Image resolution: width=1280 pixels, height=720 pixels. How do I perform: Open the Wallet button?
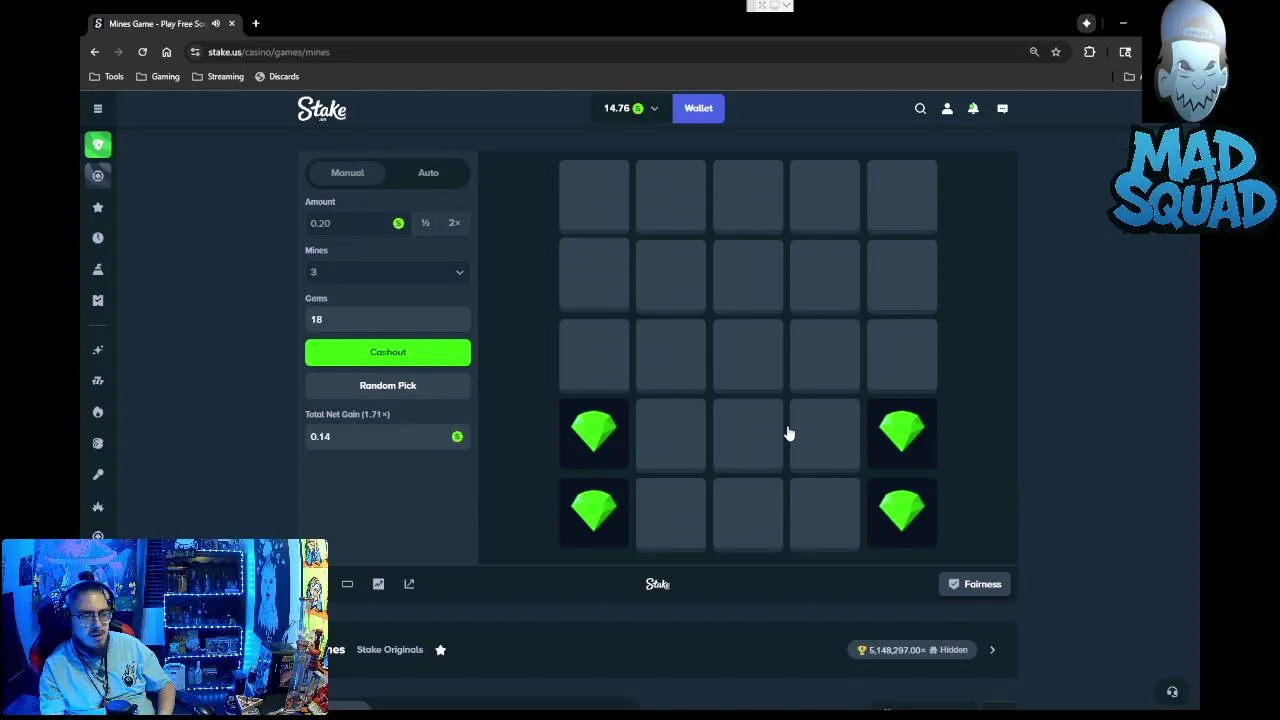(x=698, y=108)
